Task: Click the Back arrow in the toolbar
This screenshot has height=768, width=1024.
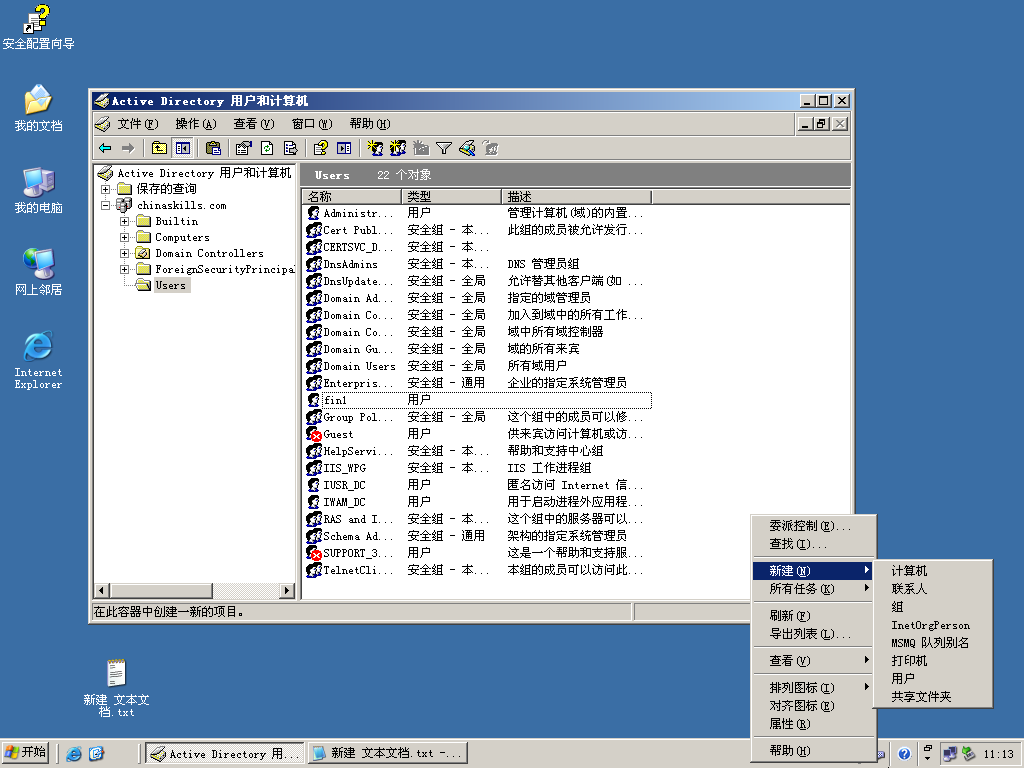Action: (105, 148)
